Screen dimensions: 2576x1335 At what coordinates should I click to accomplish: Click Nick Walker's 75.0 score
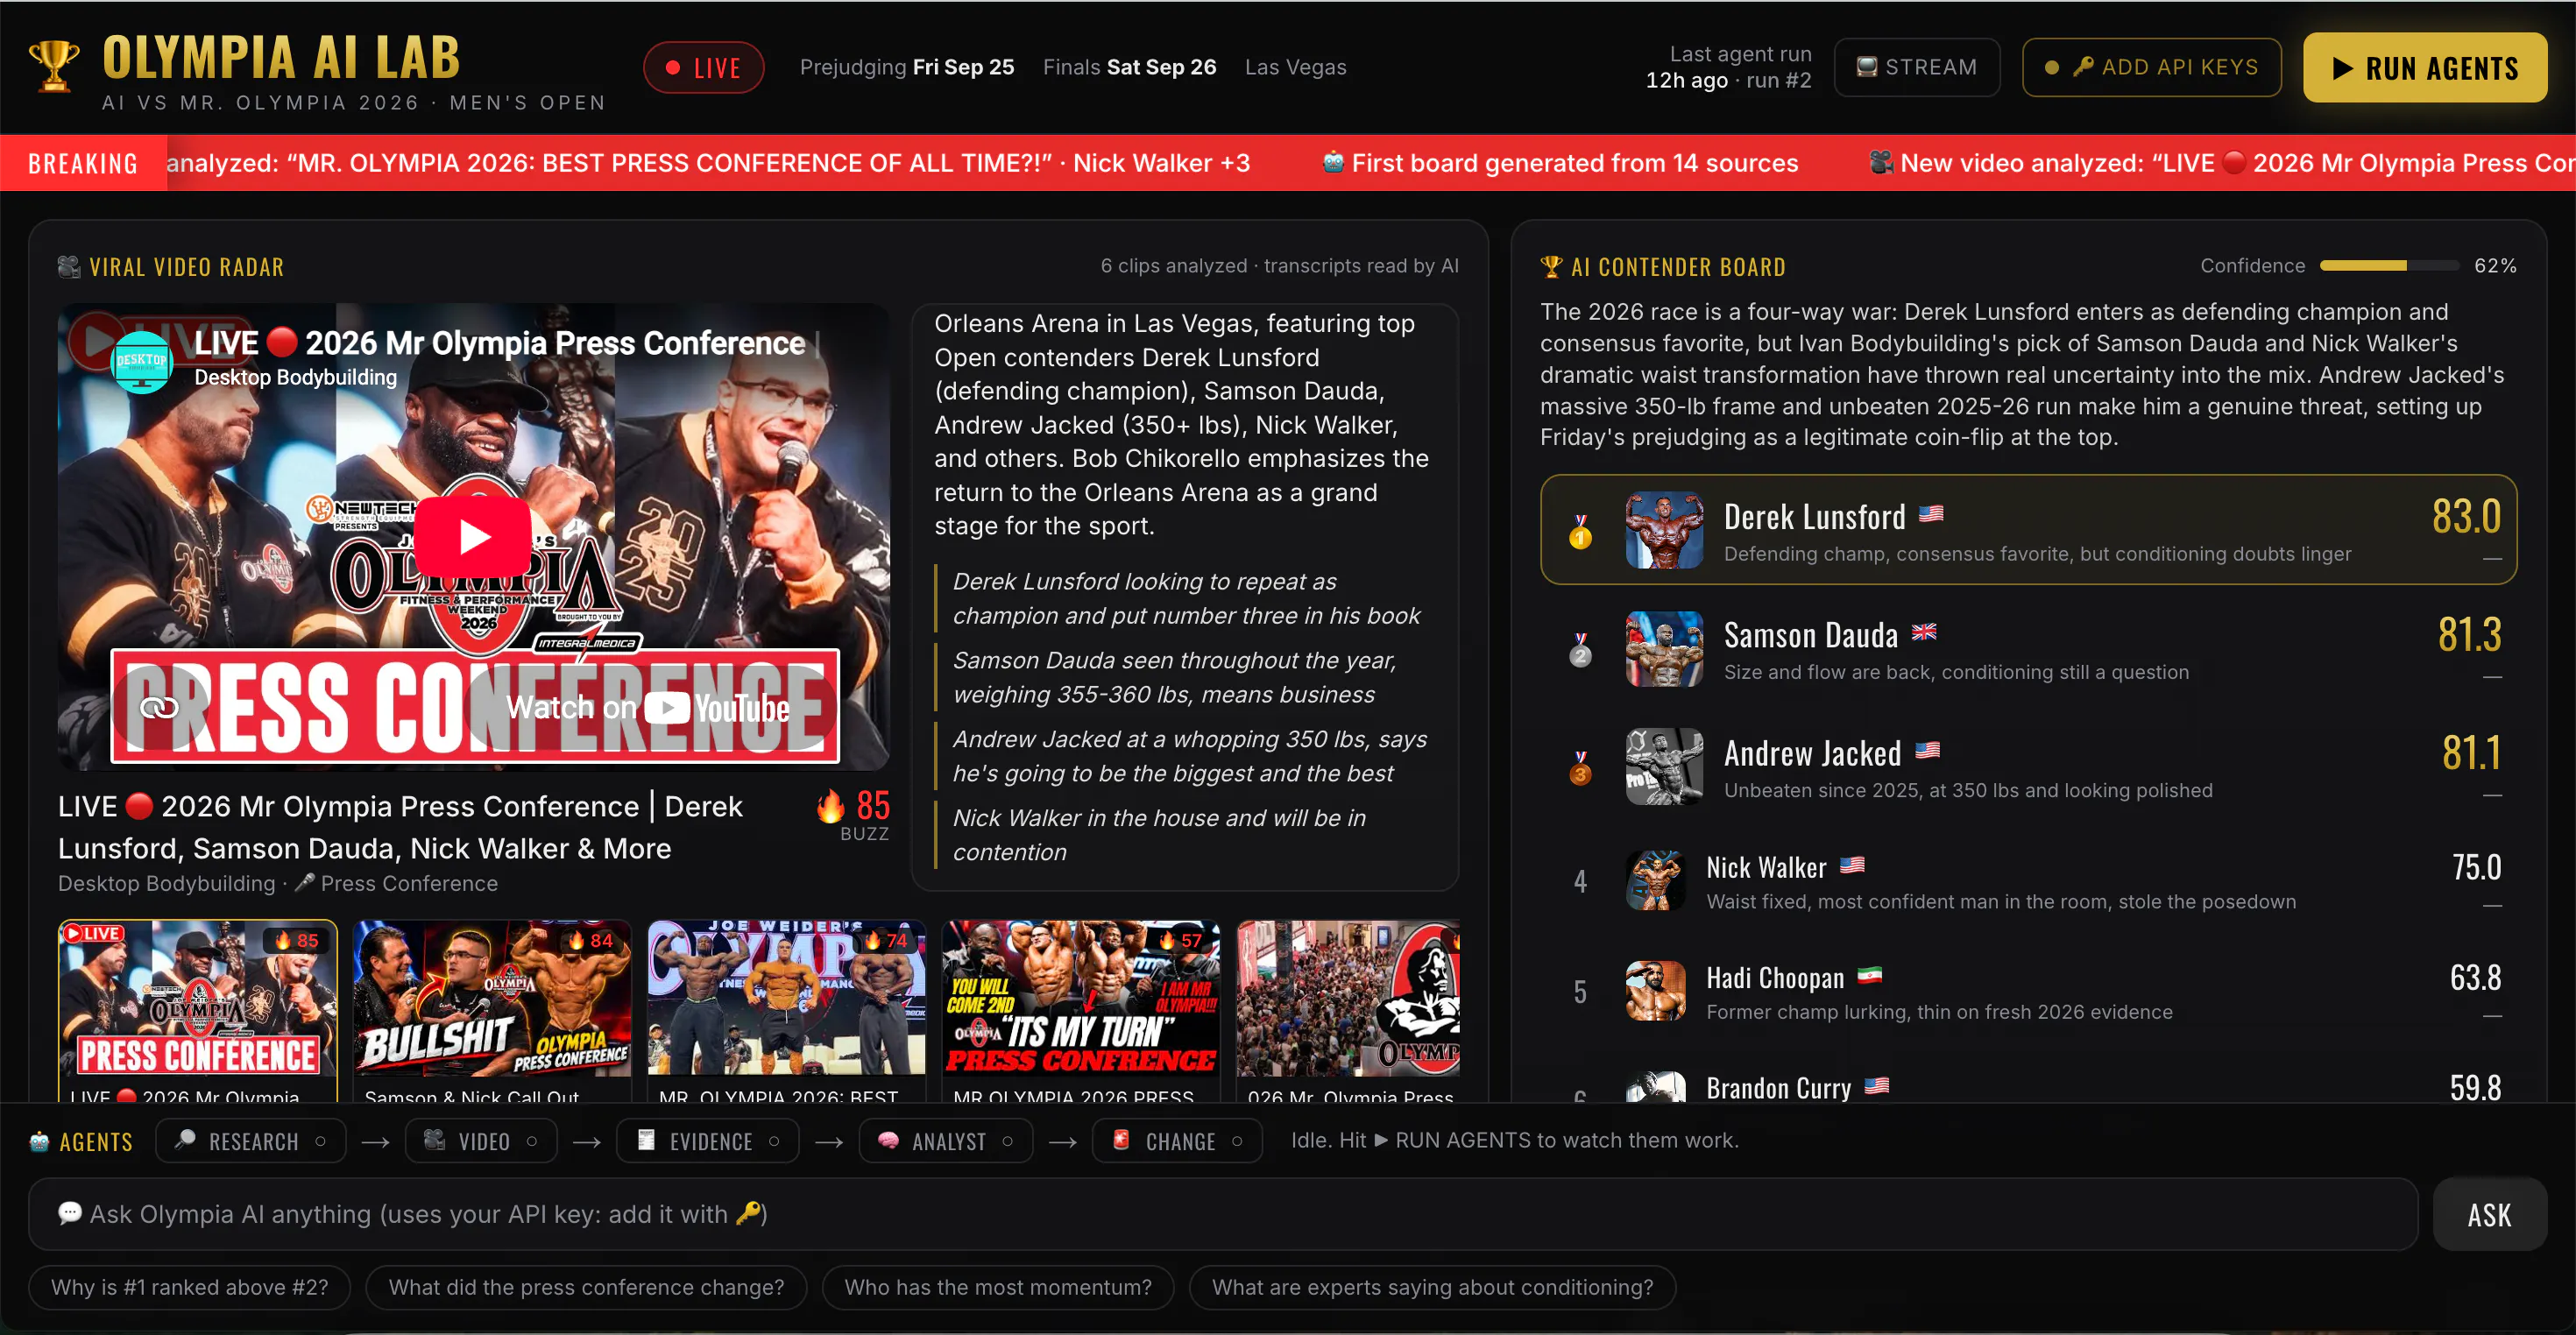tap(2476, 866)
